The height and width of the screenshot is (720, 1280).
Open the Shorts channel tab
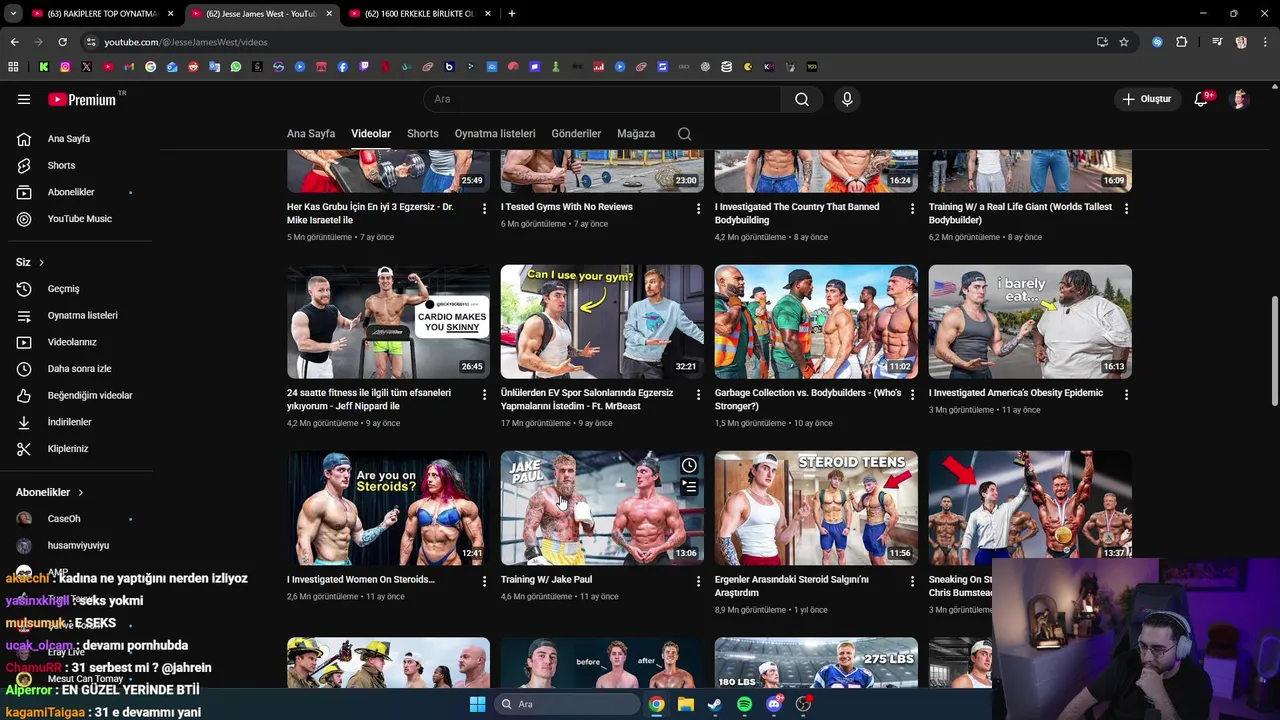click(x=423, y=134)
